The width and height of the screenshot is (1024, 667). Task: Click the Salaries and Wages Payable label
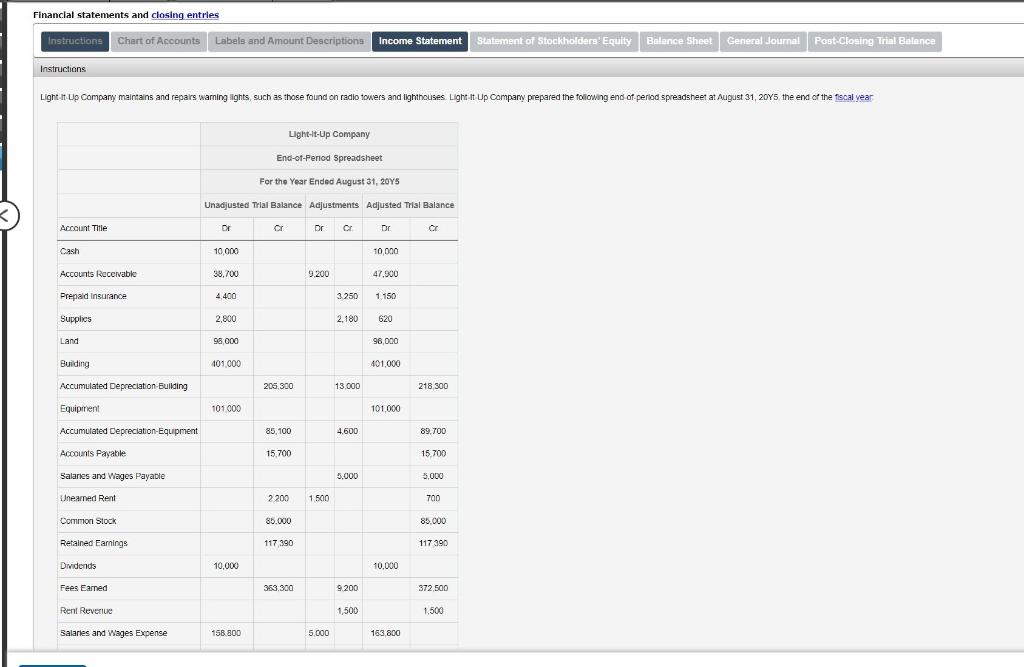coord(112,477)
